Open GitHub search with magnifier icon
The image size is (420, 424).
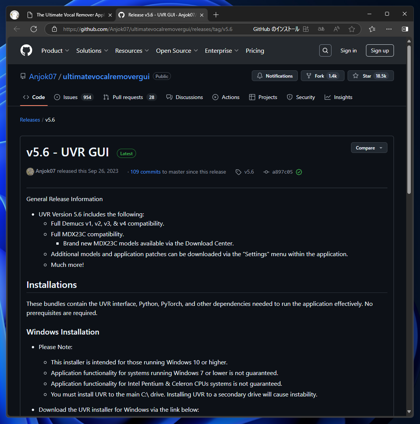tap(325, 51)
